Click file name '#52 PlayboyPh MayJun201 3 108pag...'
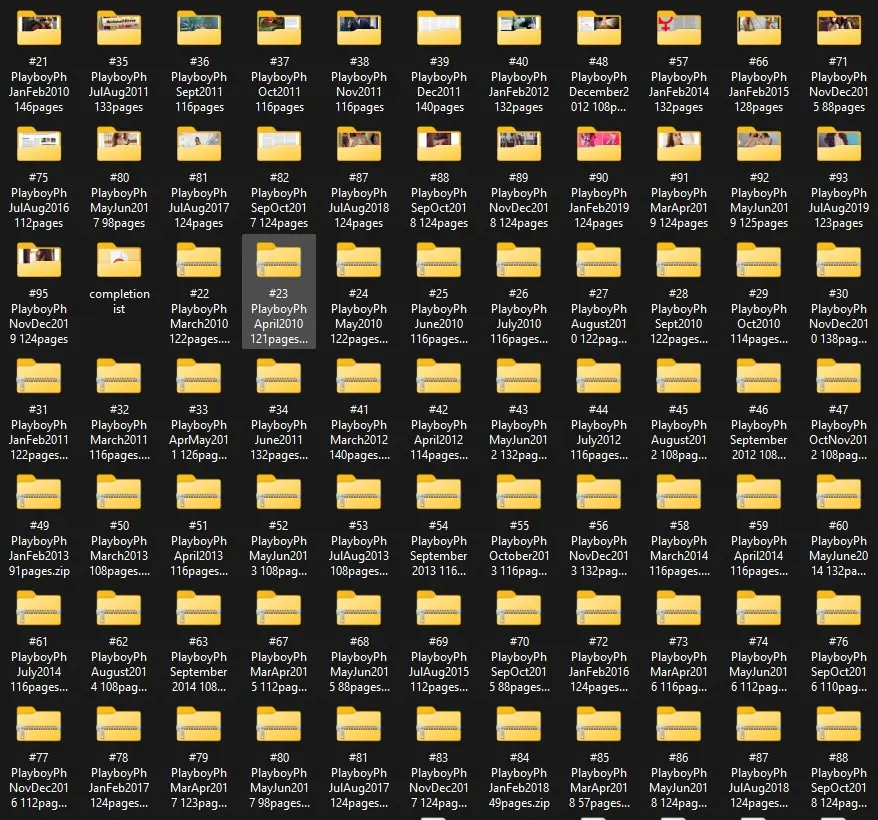Viewport: 878px width, 820px height. [279, 548]
